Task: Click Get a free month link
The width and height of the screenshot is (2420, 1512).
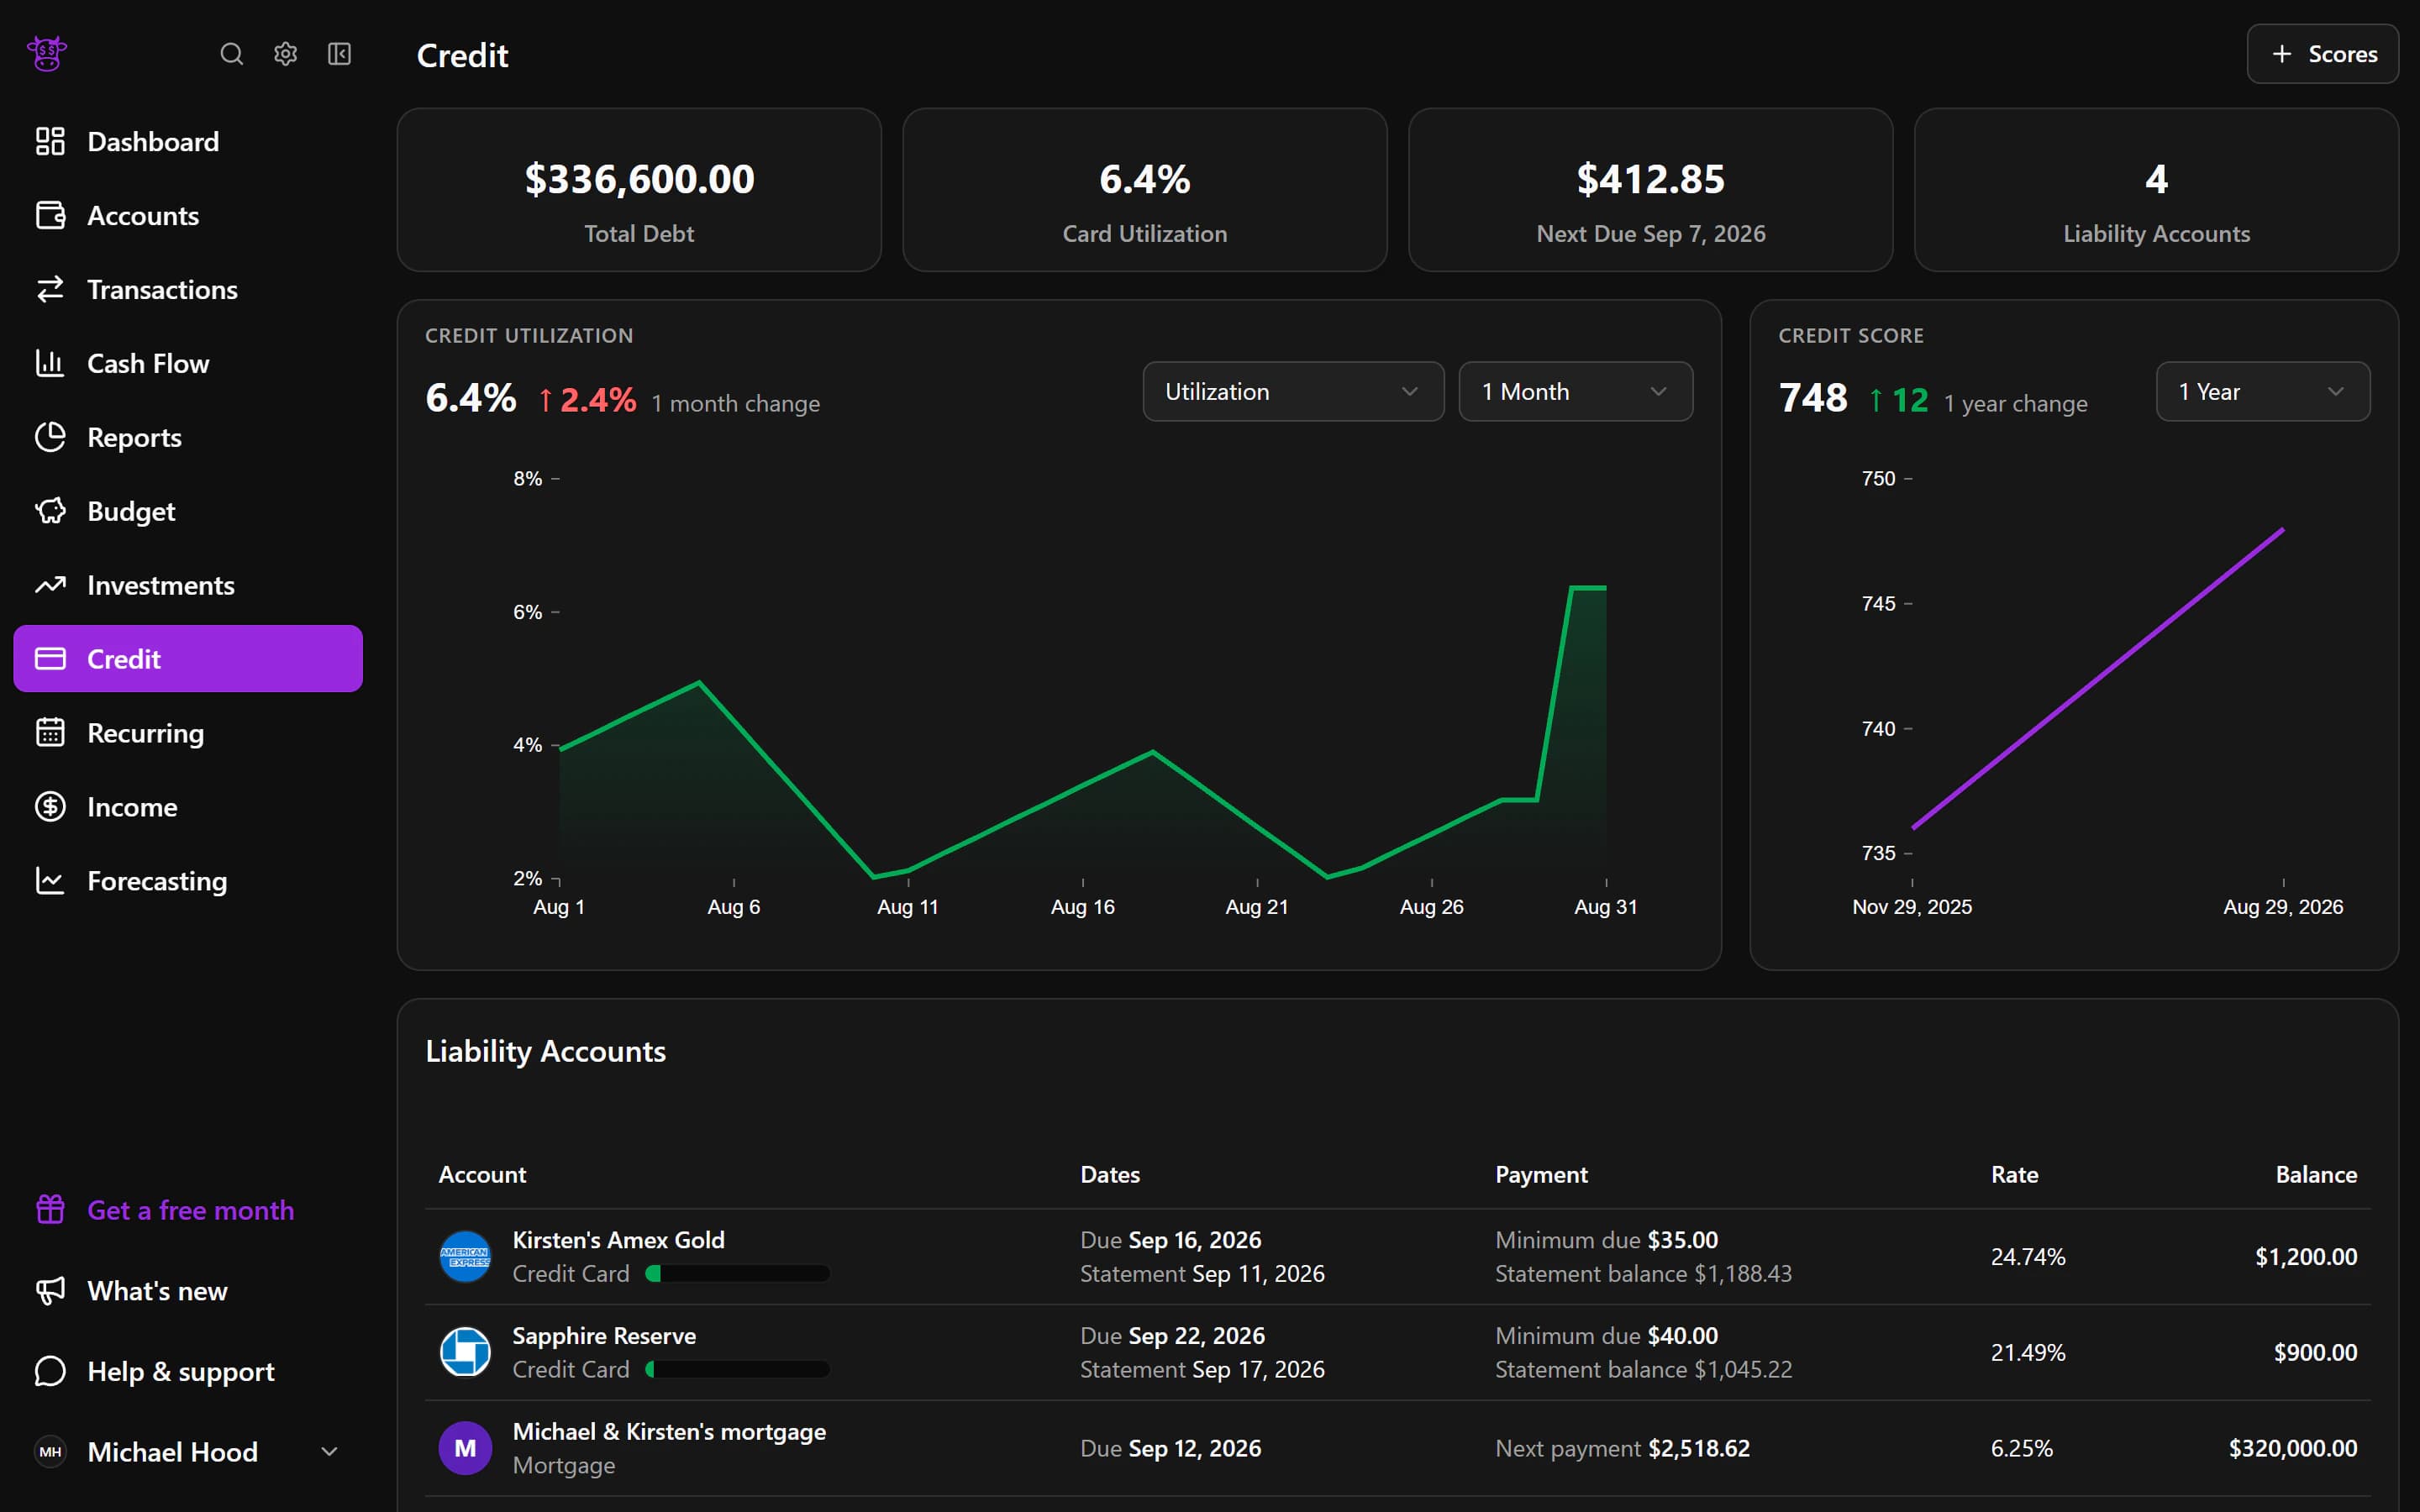Action: point(190,1210)
